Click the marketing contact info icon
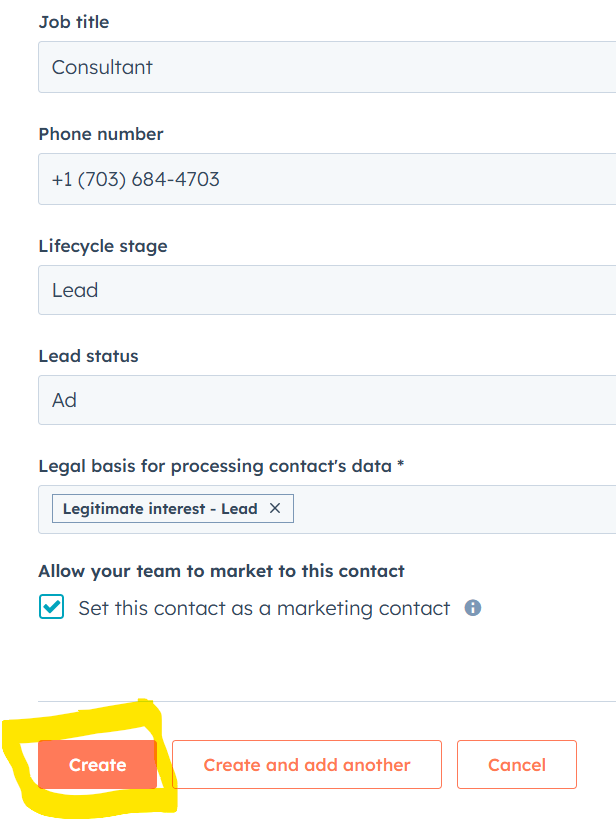 (x=473, y=608)
